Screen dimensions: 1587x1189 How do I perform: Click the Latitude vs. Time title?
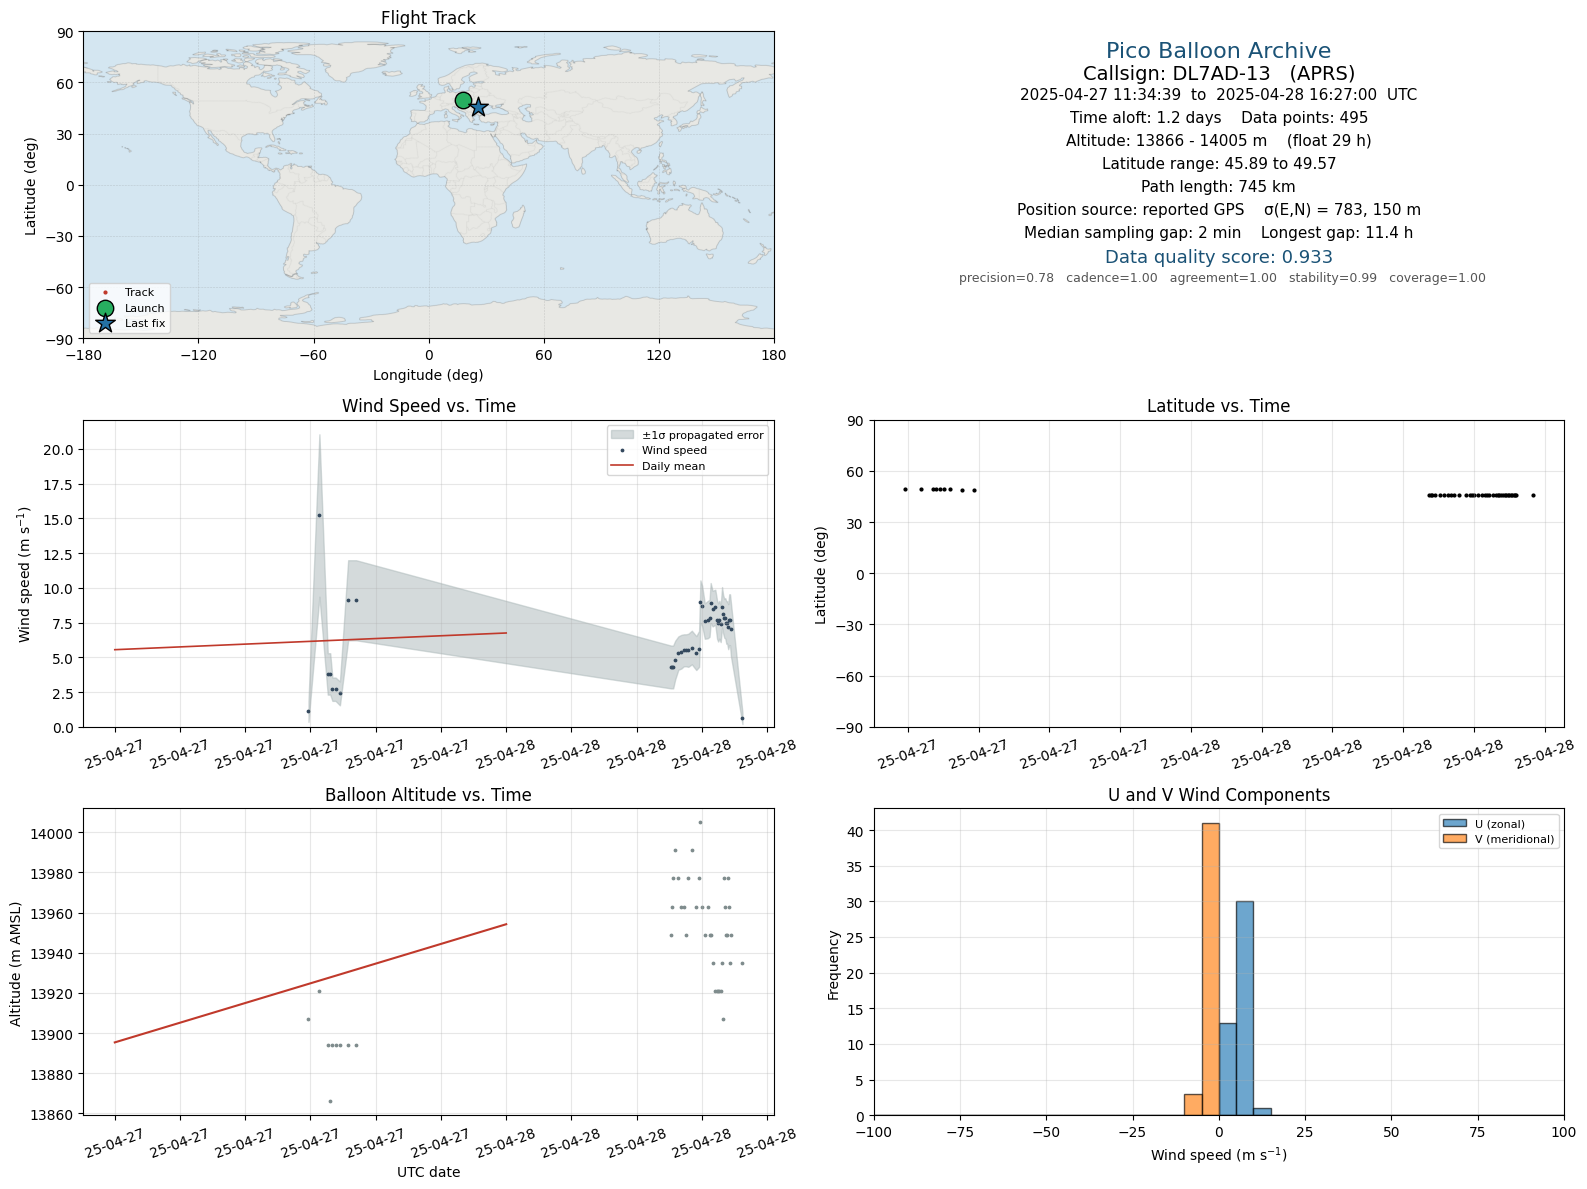click(1218, 406)
